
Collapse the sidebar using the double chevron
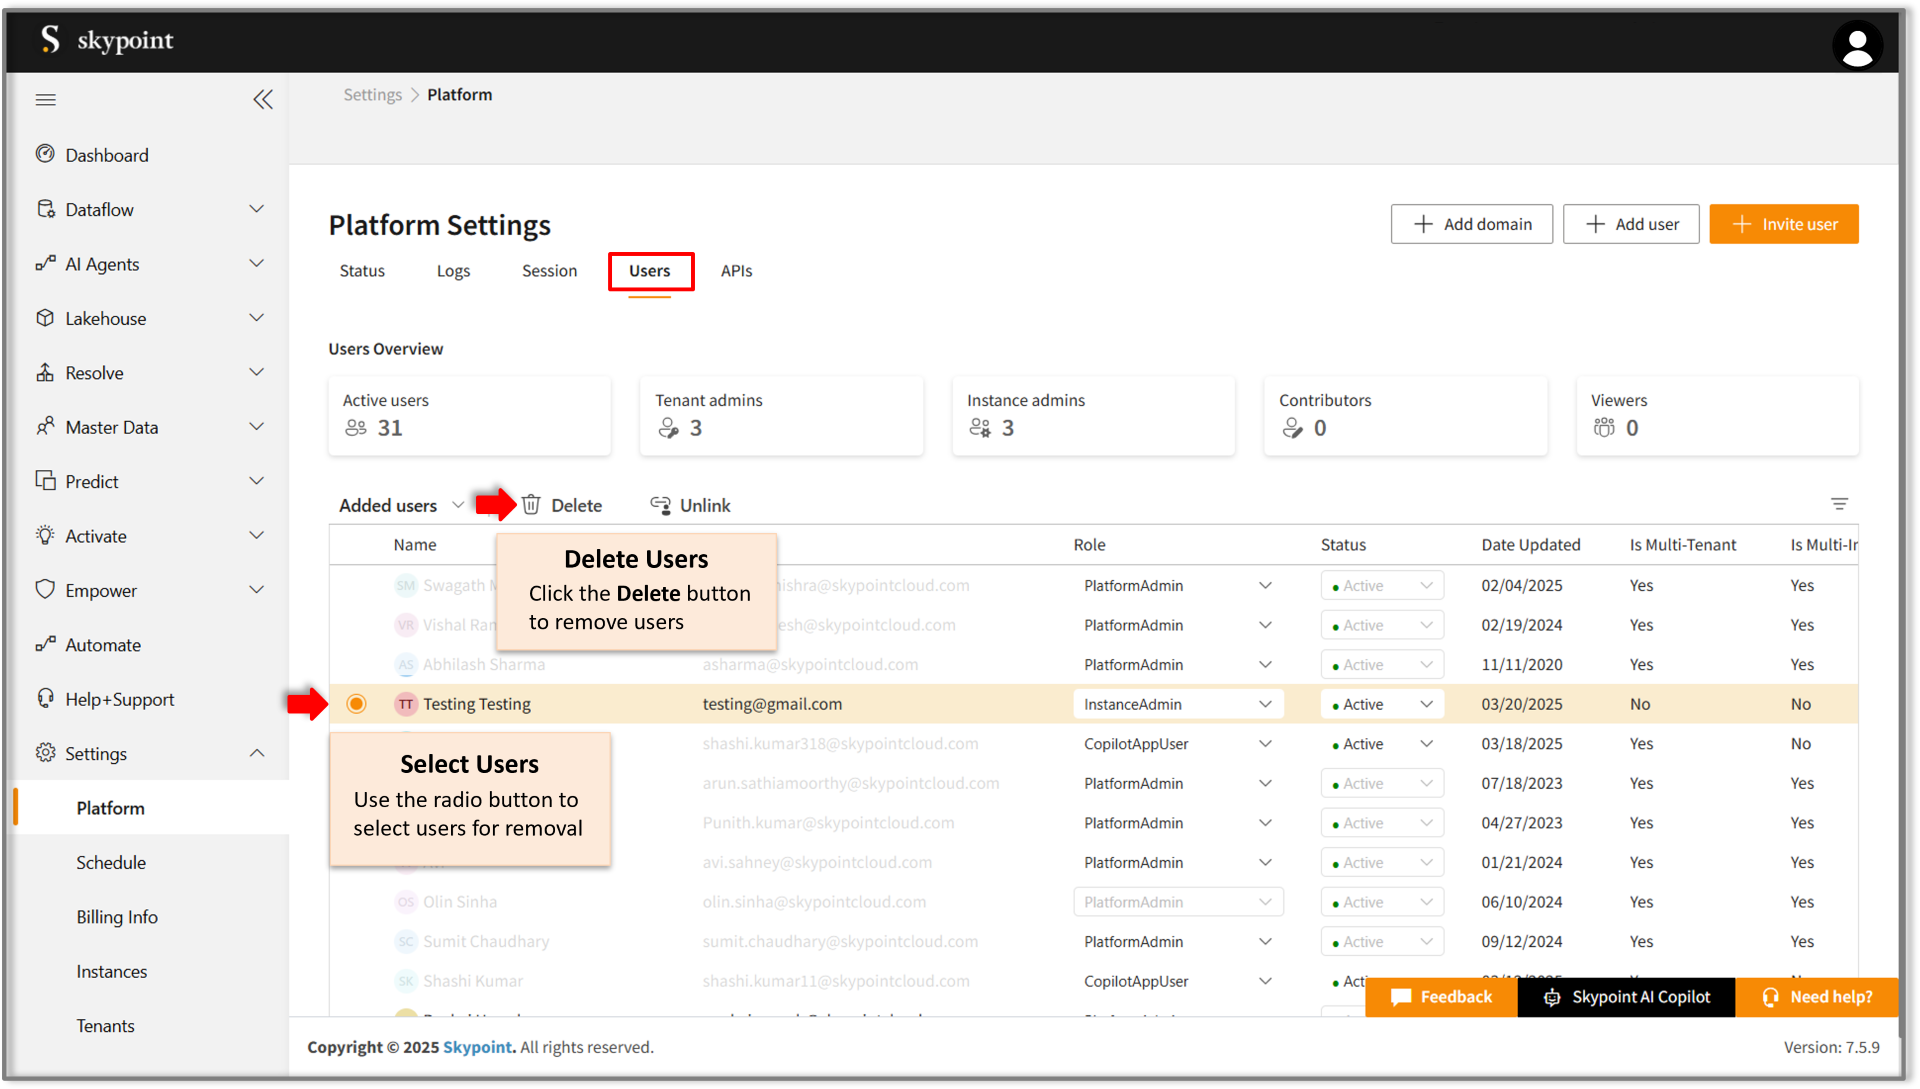coord(263,99)
